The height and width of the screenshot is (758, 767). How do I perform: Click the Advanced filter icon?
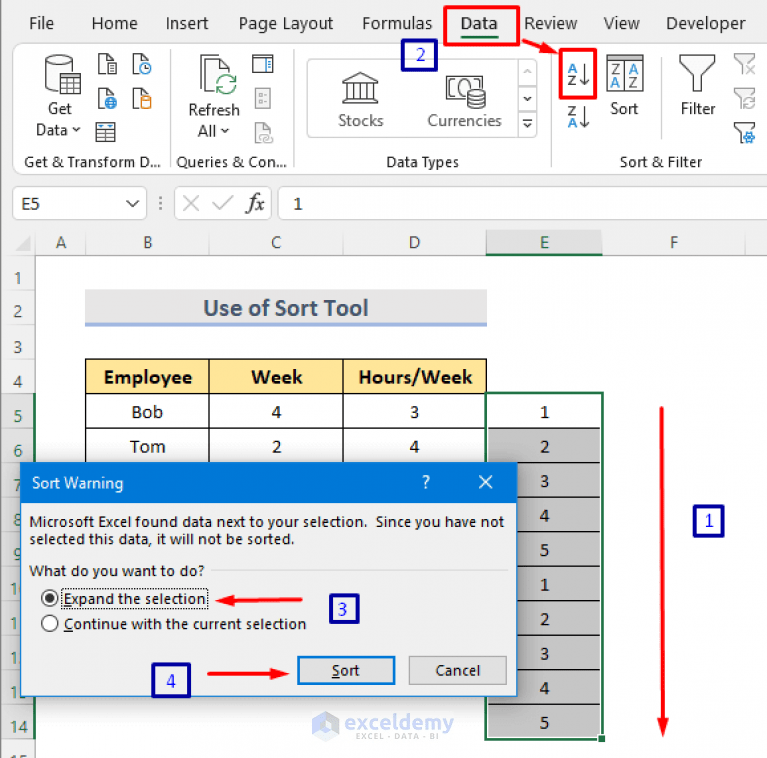pyautogui.click(x=744, y=133)
